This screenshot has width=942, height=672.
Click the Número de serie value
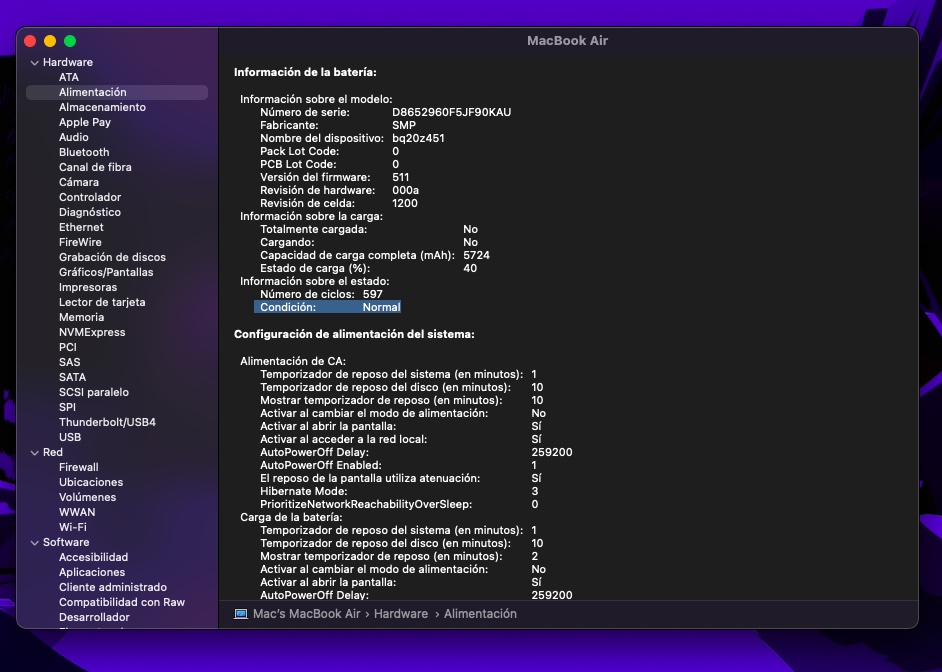[x=451, y=112]
